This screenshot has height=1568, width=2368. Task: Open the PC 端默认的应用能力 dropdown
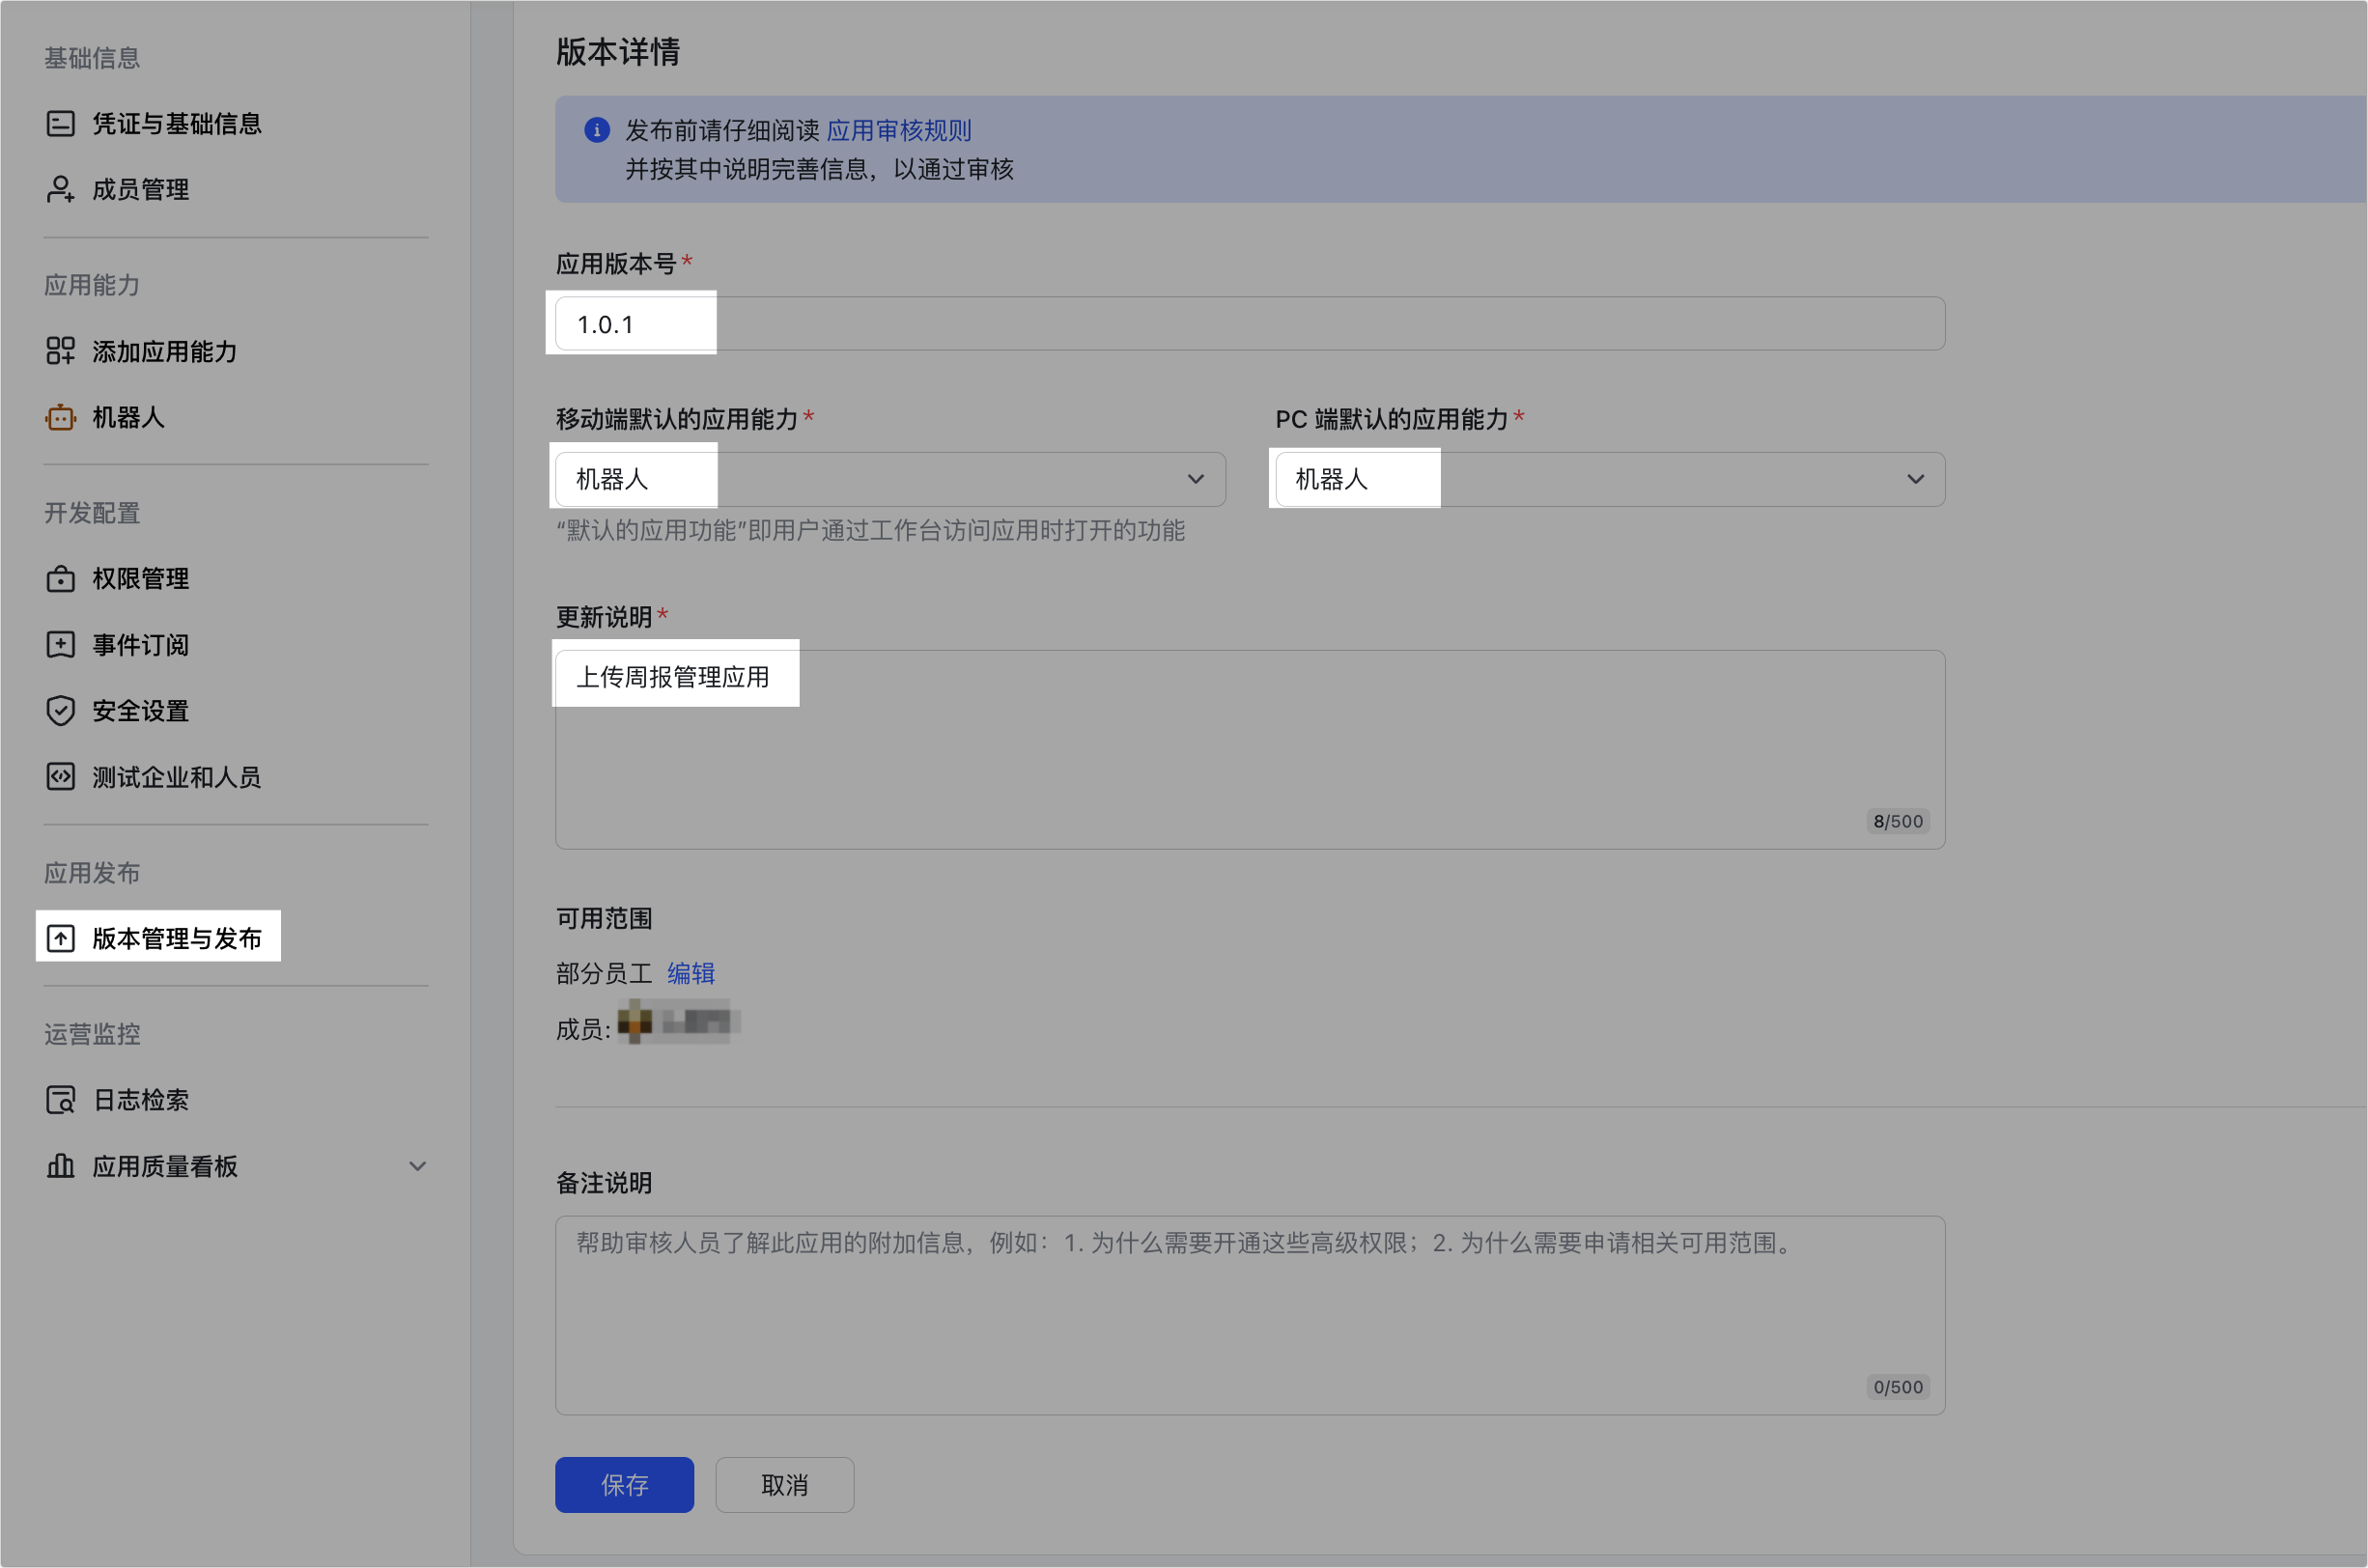(1915, 479)
